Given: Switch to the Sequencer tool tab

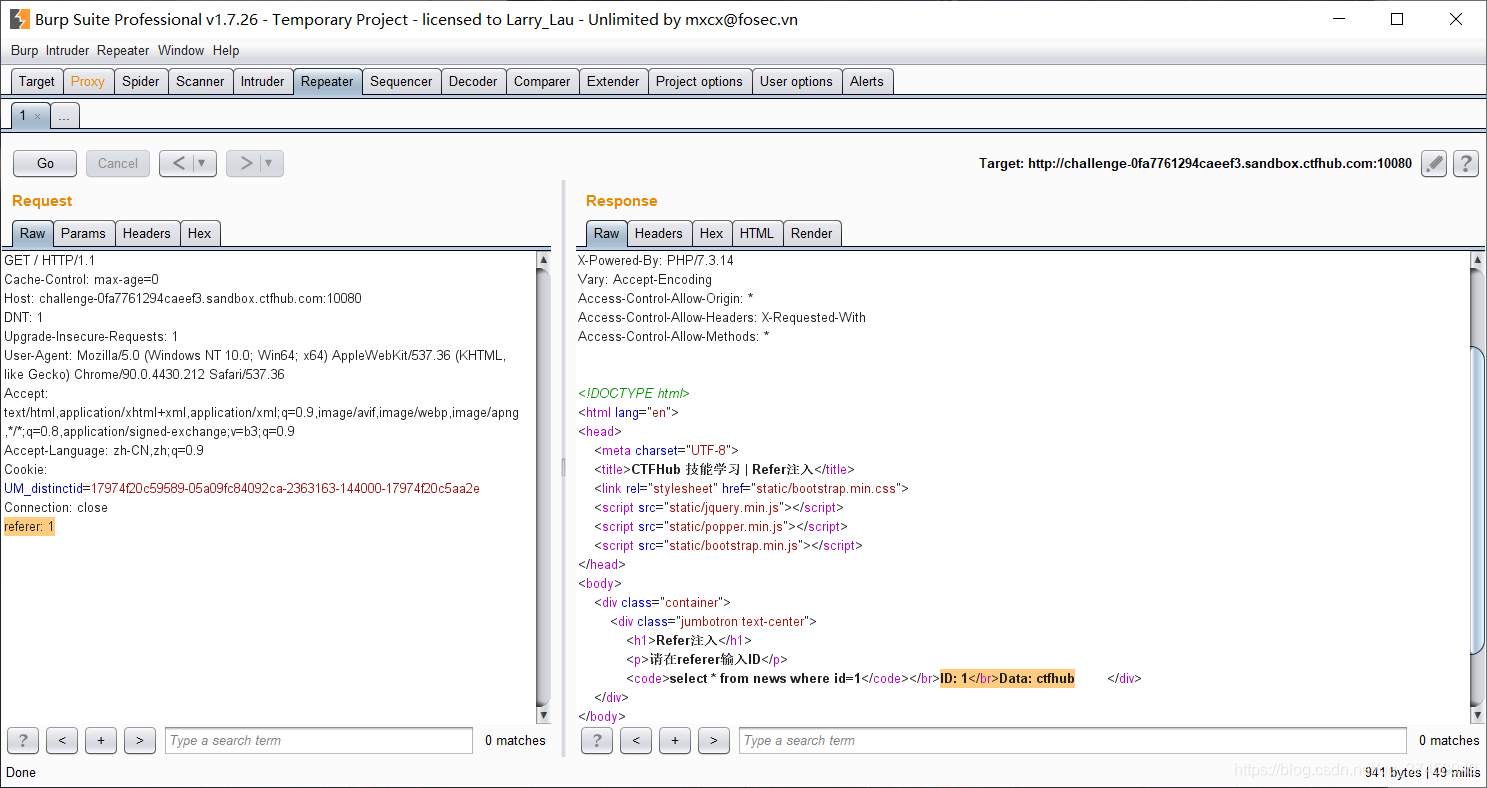Looking at the screenshot, I should 401,81.
